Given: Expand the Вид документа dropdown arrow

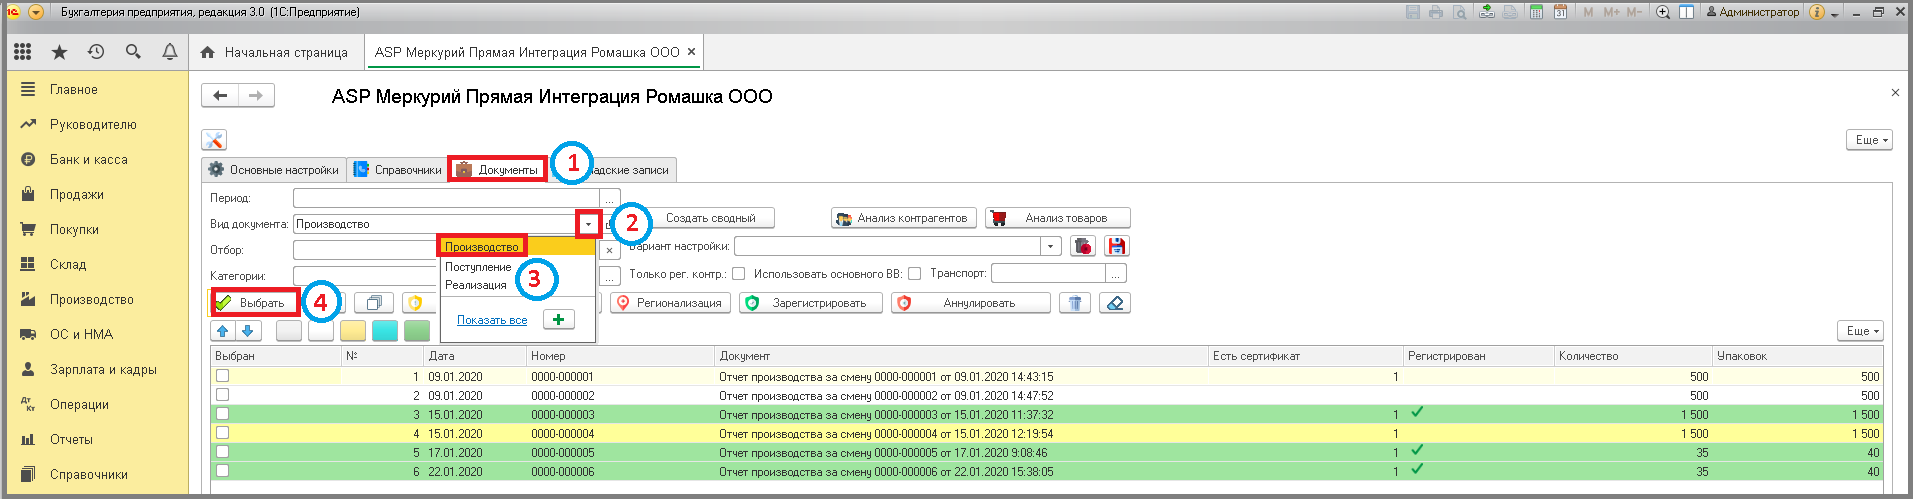Looking at the screenshot, I should tap(588, 224).
